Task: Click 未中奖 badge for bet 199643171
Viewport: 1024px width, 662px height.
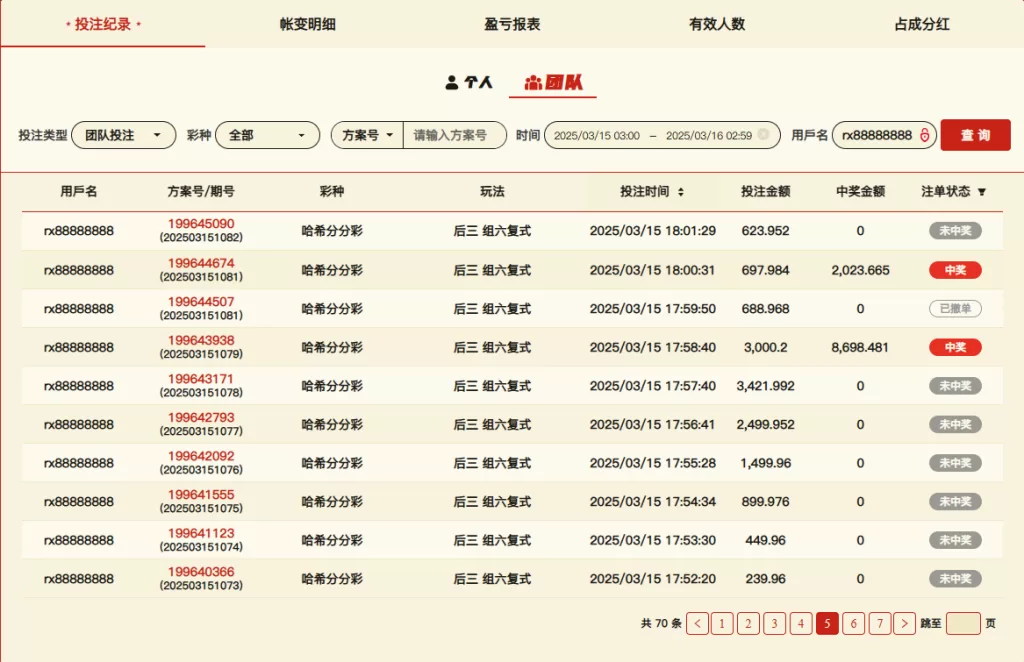Action: coord(955,386)
